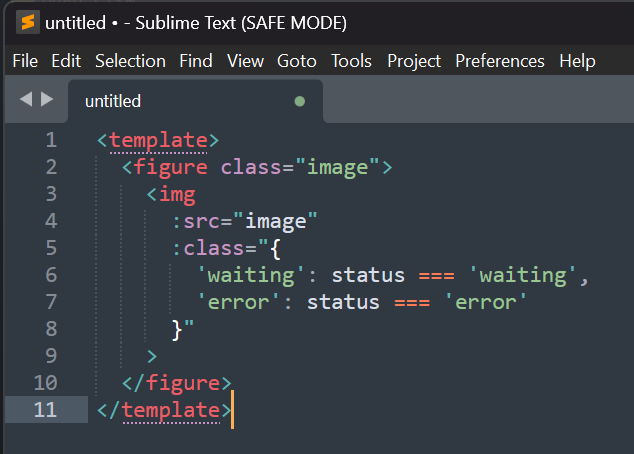Click line number 11 in the gutter
Image resolution: width=634 pixels, height=454 pixels.
pos(46,410)
